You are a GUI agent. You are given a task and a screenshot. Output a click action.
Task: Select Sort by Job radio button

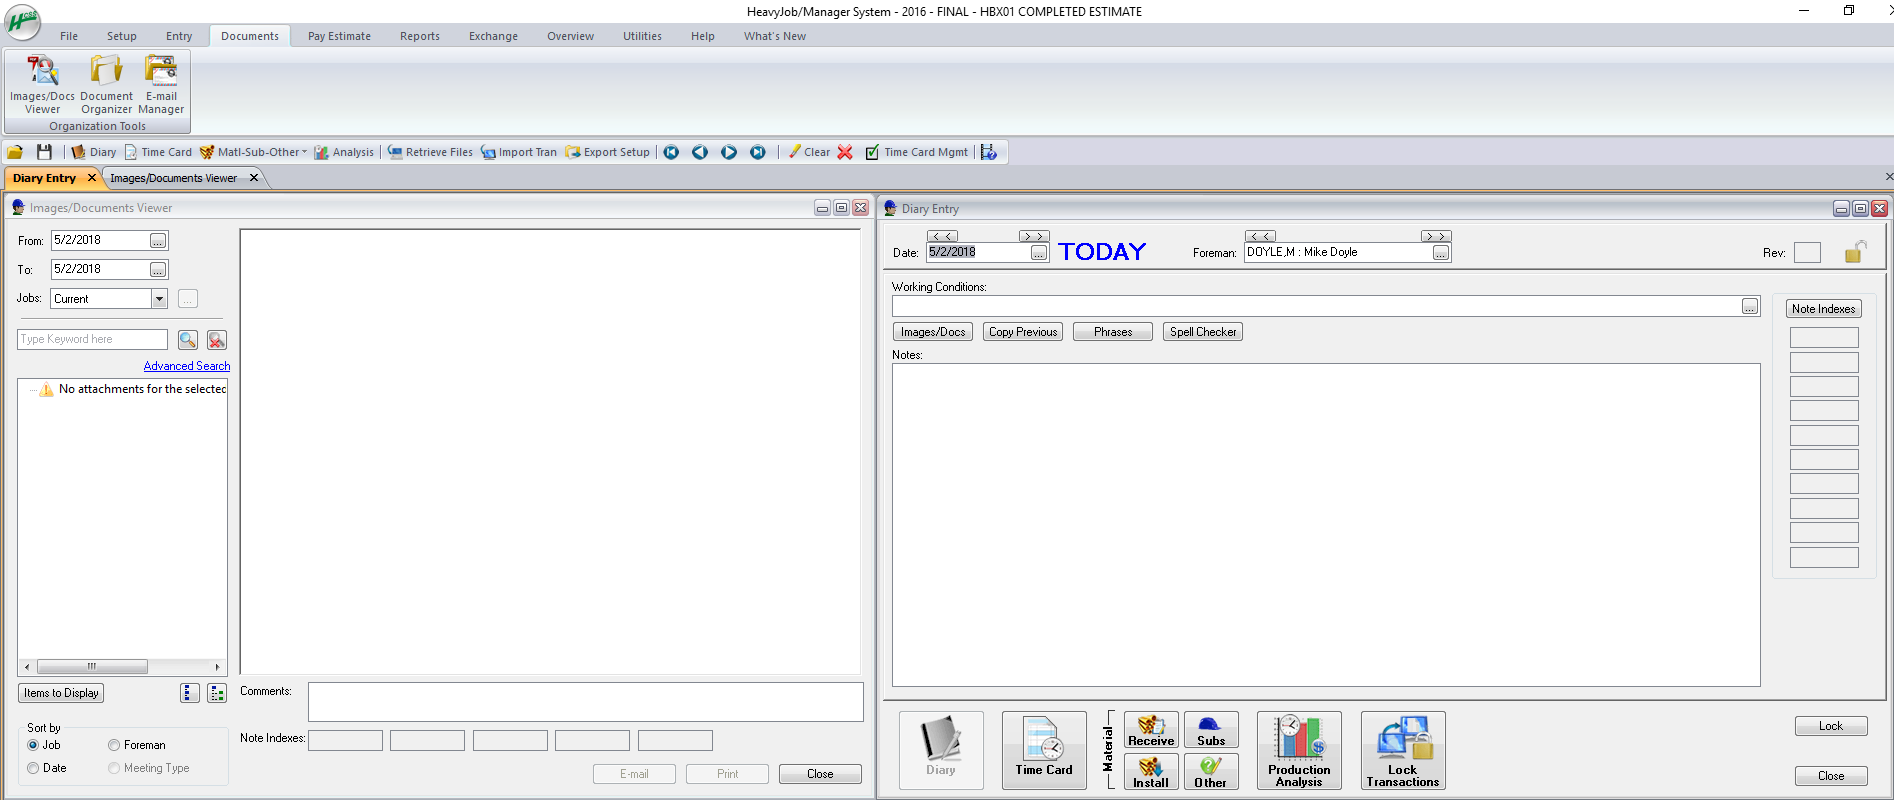(33, 745)
